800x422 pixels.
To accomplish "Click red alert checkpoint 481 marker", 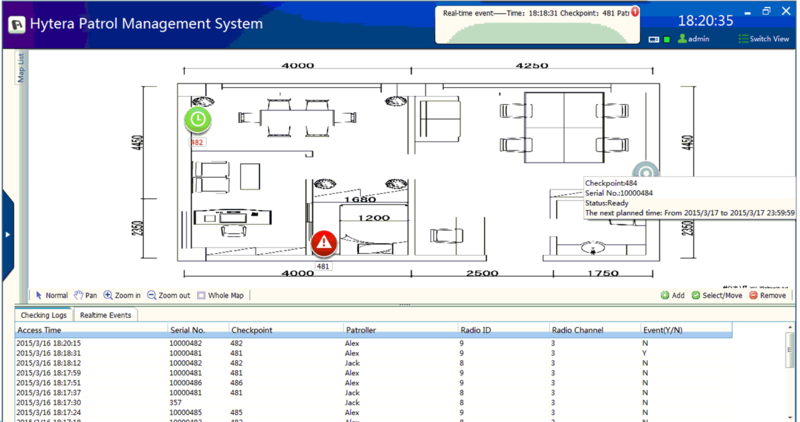I will (x=323, y=243).
